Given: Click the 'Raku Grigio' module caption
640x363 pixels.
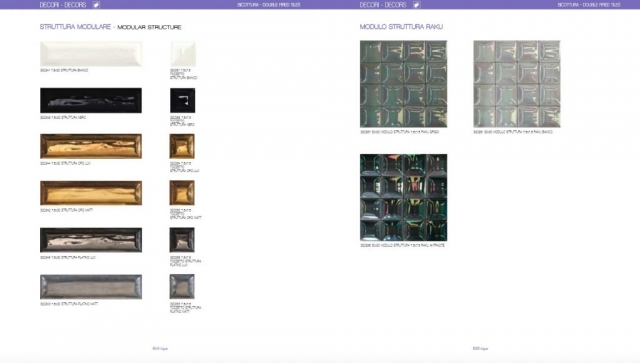Looking at the screenshot, I should pos(400,132).
